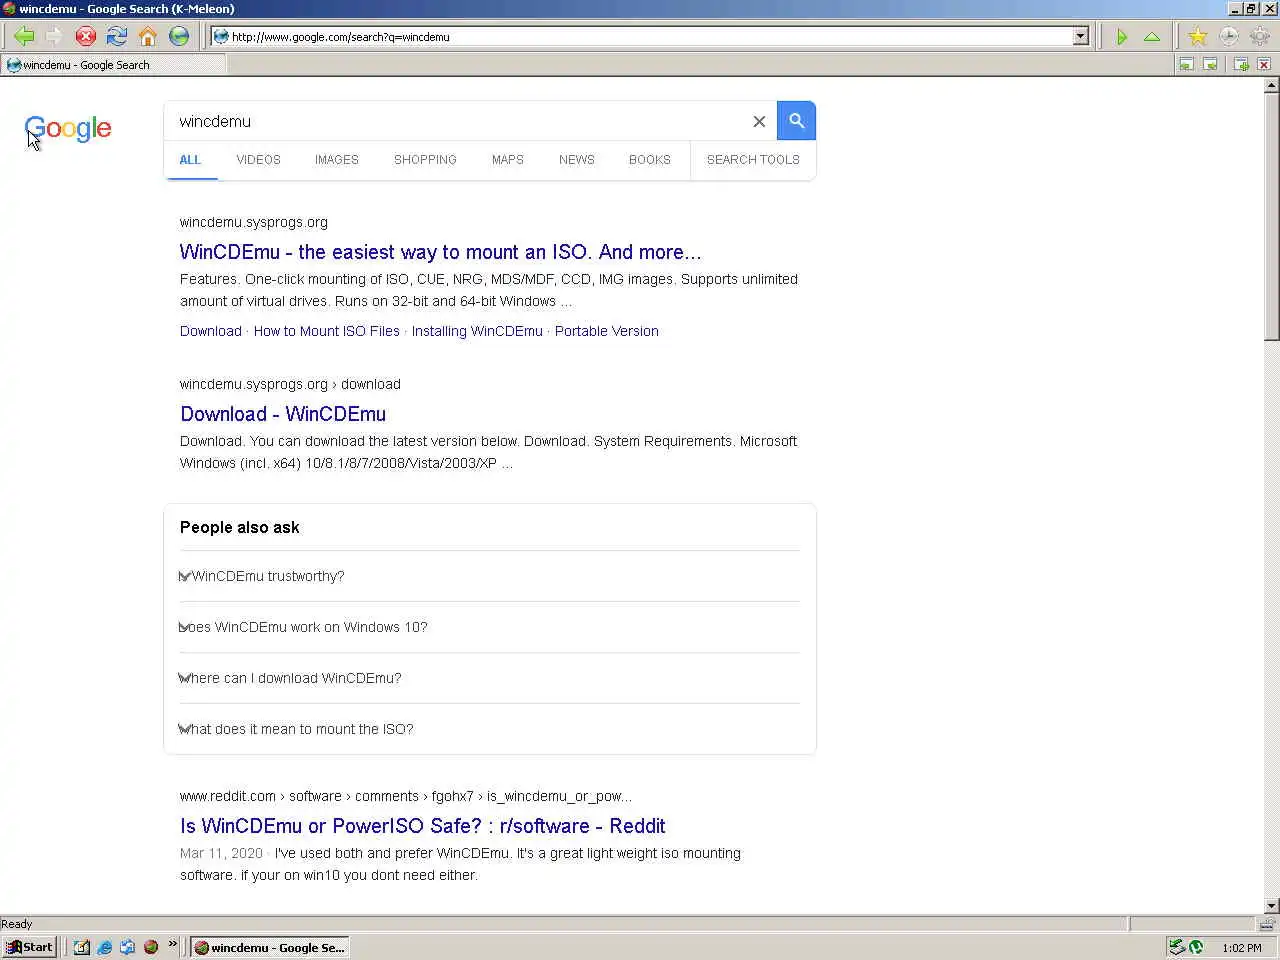The height and width of the screenshot is (960, 1280).
Task: Click the green circular tray icon
Action: (x=1195, y=947)
